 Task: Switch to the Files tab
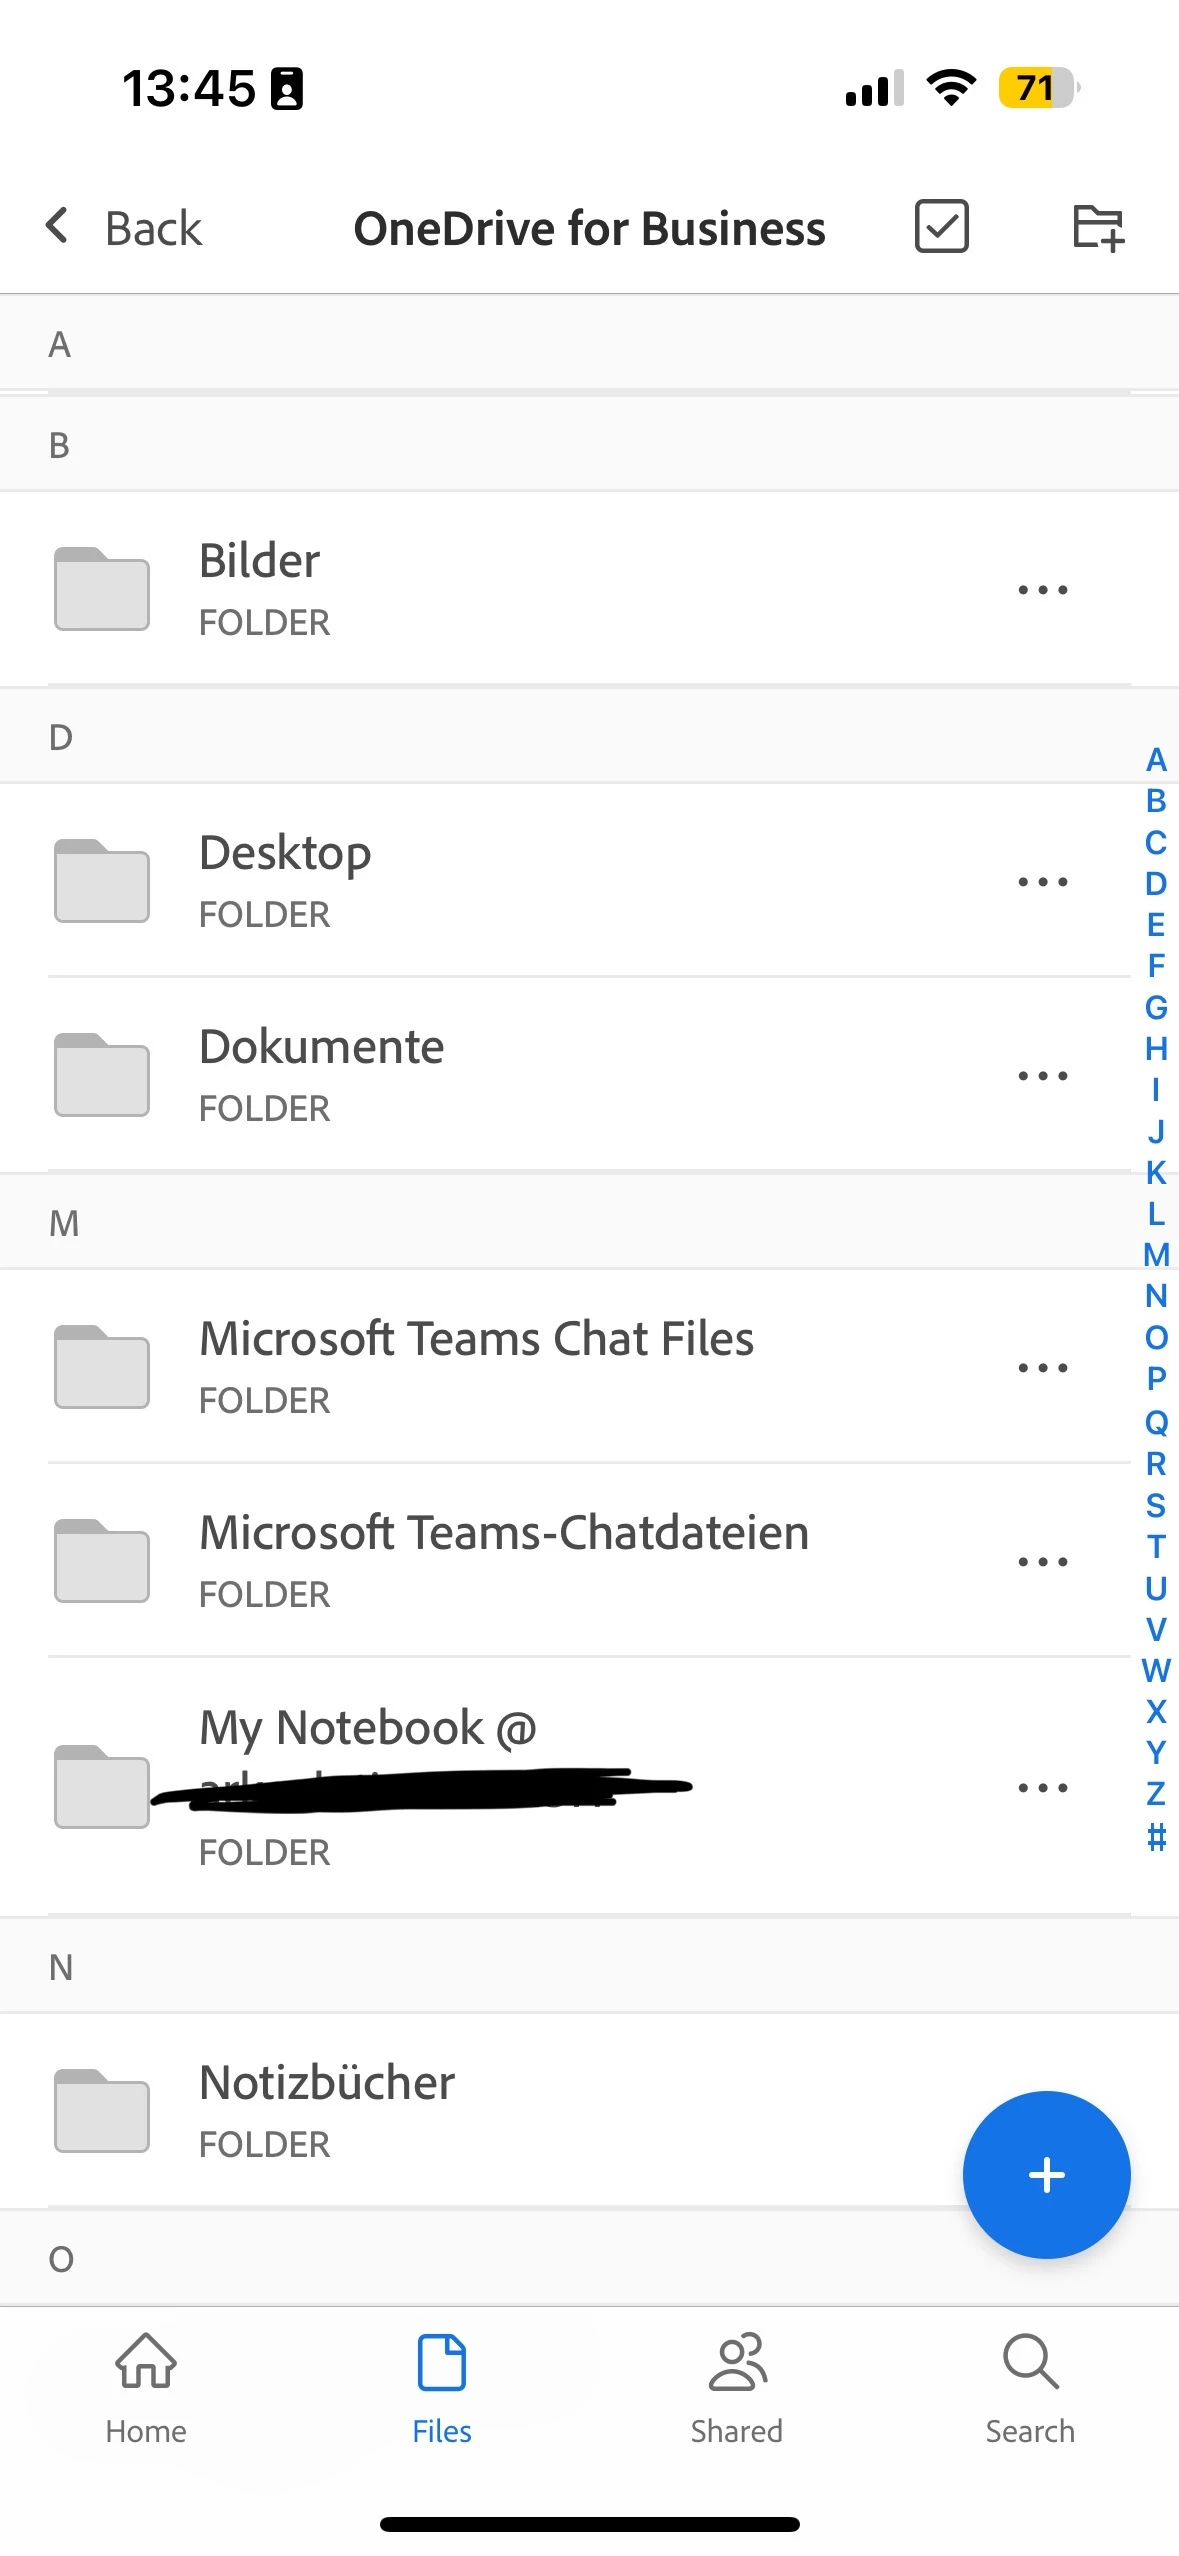coord(442,2390)
